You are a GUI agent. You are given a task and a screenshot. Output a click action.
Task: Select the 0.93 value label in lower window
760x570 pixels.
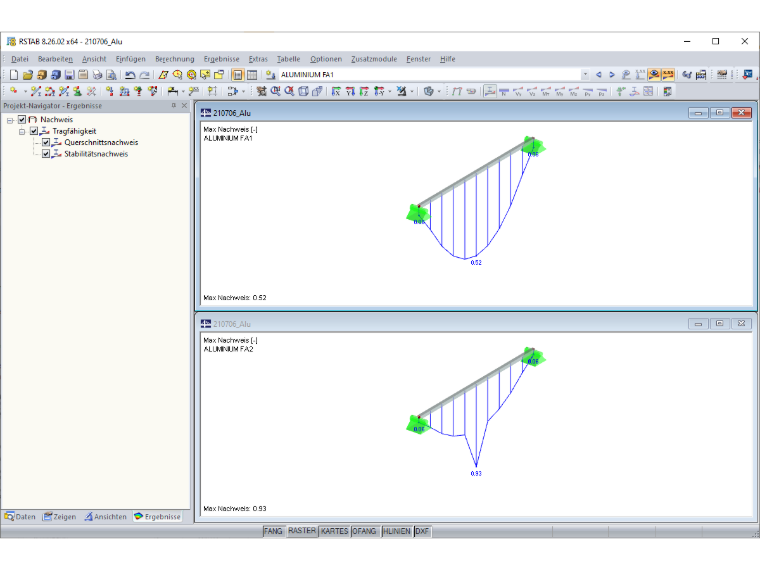476,474
